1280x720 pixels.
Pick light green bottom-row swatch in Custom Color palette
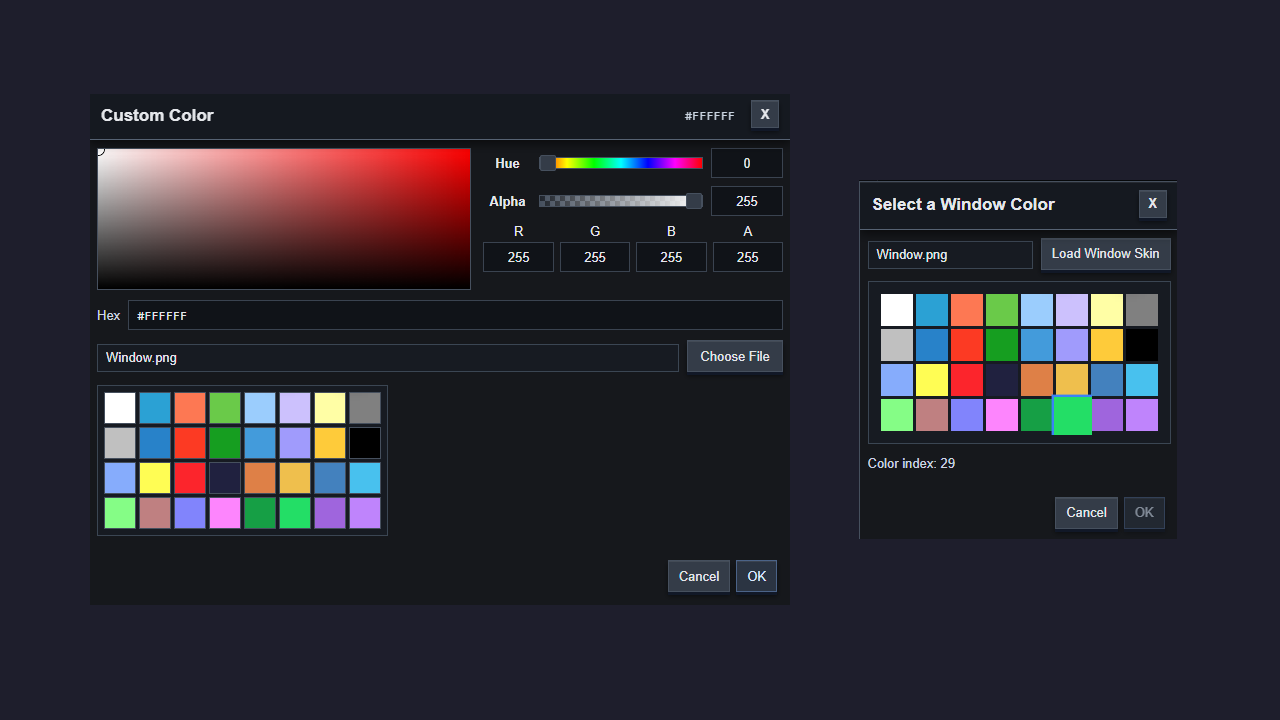(120, 513)
